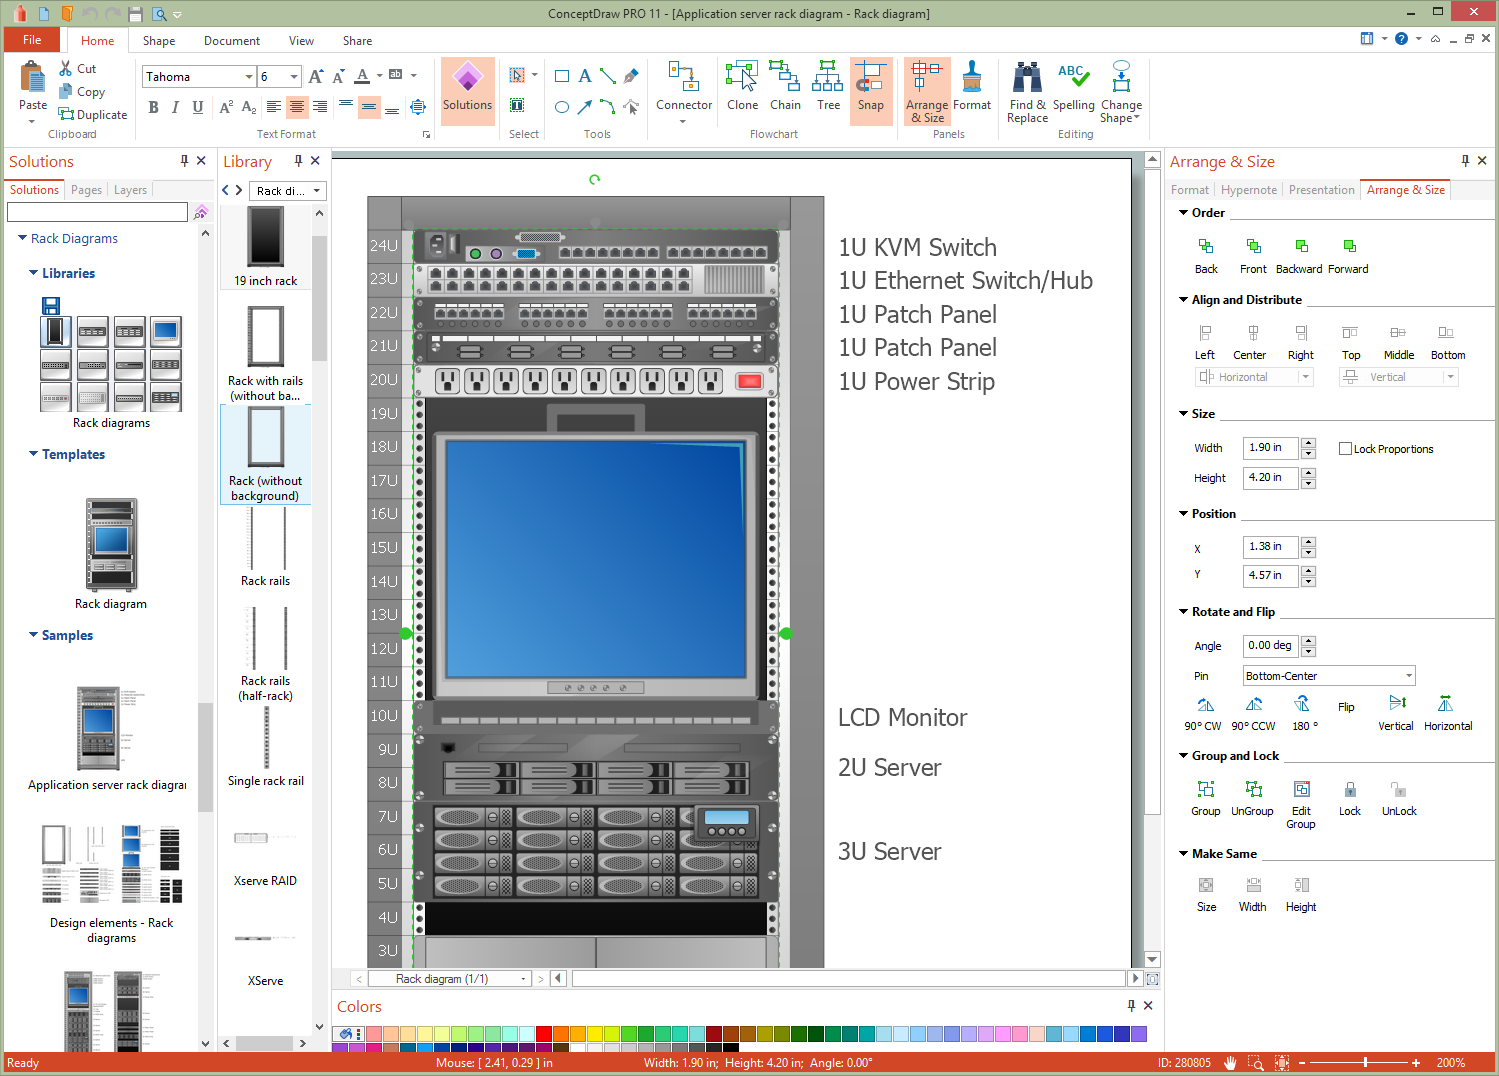
Task: Bring object to Front
Action: 1253,256
